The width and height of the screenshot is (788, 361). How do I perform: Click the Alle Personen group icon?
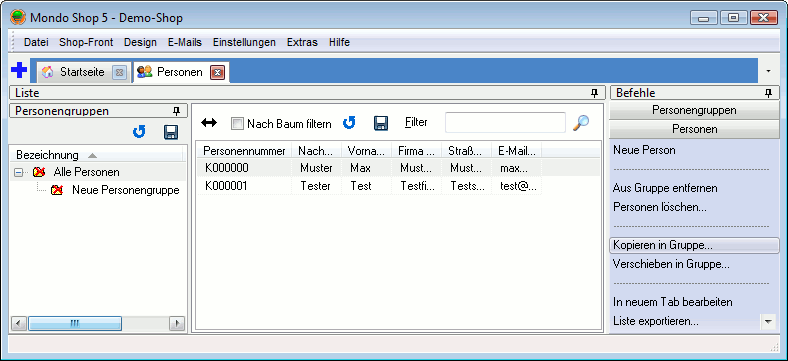39,172
